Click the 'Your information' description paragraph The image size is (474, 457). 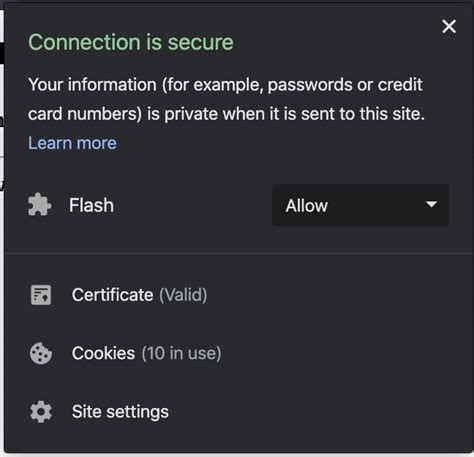pos(226,99)
